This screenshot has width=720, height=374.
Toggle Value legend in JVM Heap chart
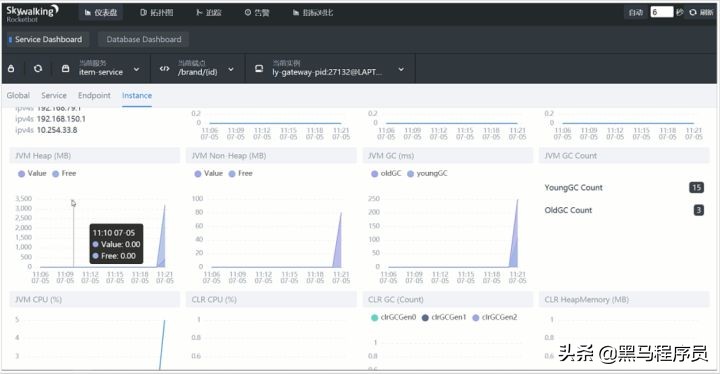pos(32,174)
